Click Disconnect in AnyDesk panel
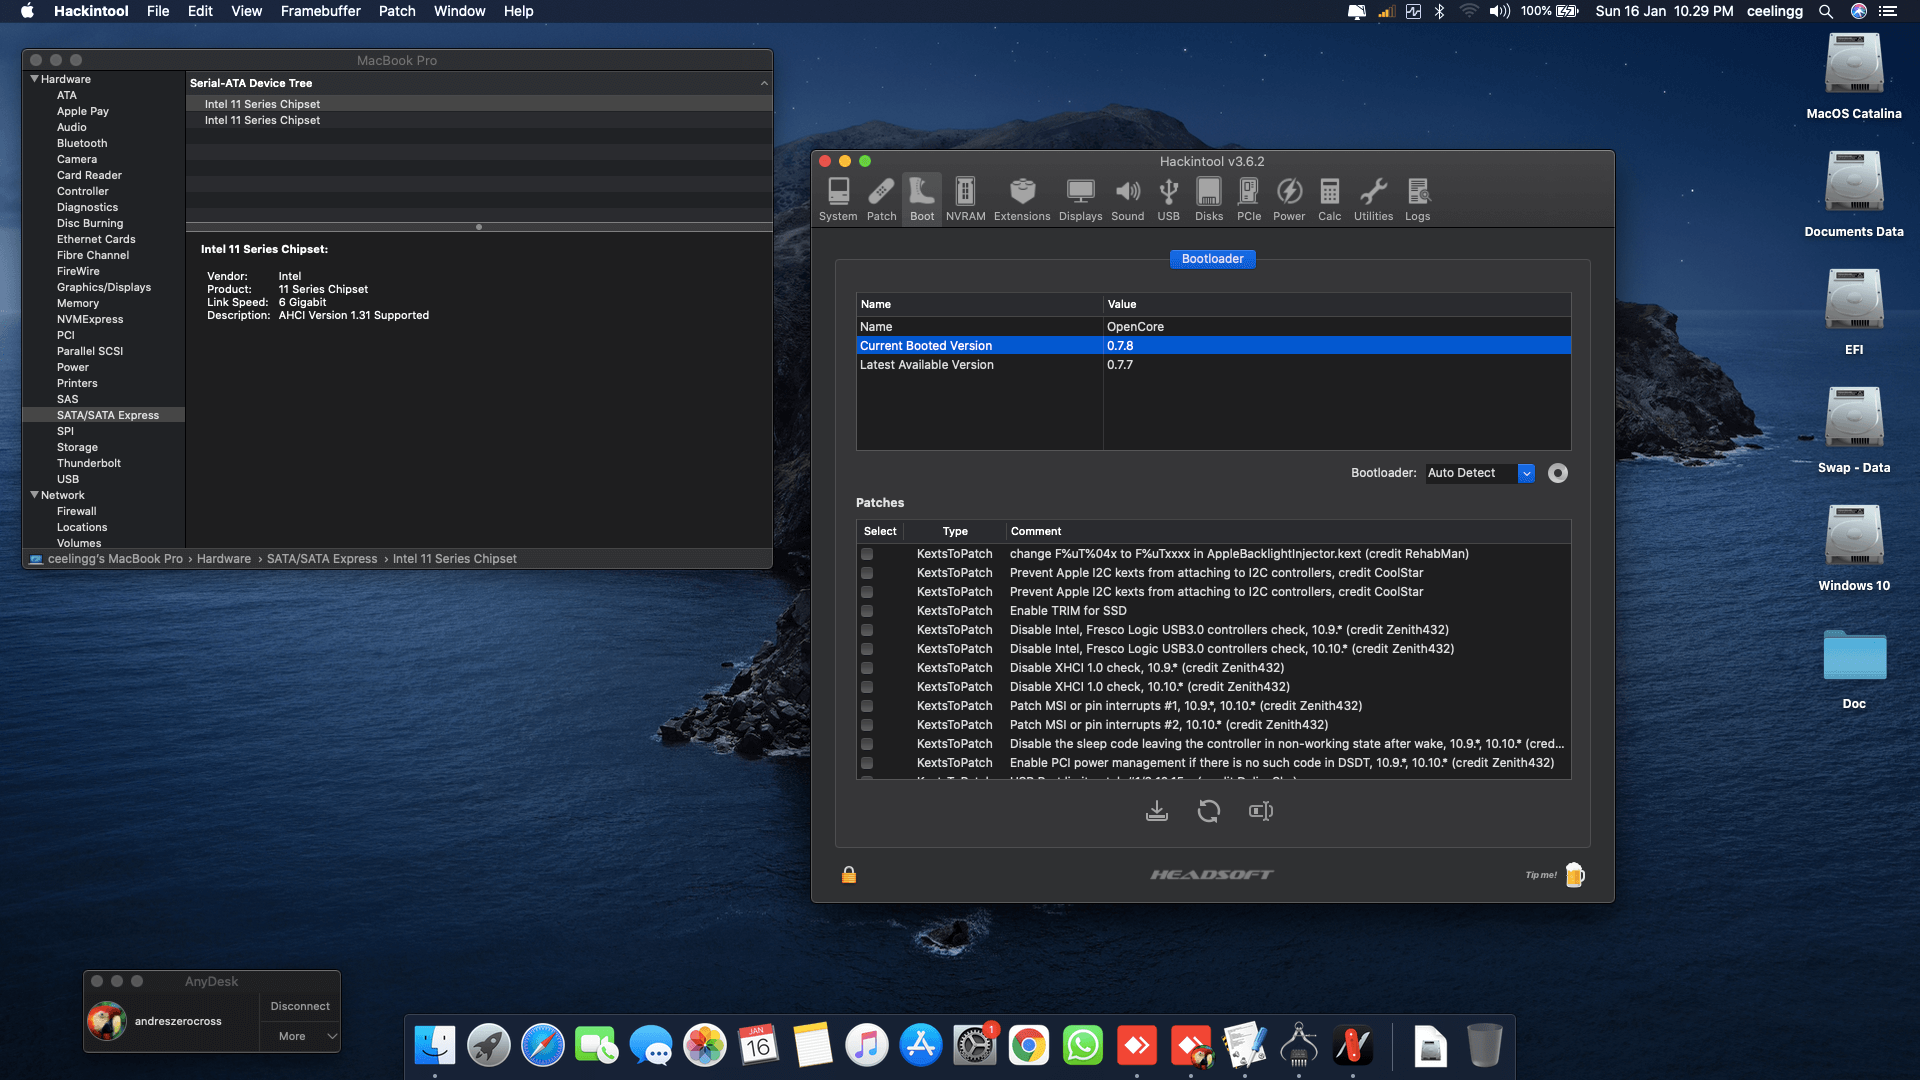This screenshot has height=1080, width=1920. (x=299, y=1006)
